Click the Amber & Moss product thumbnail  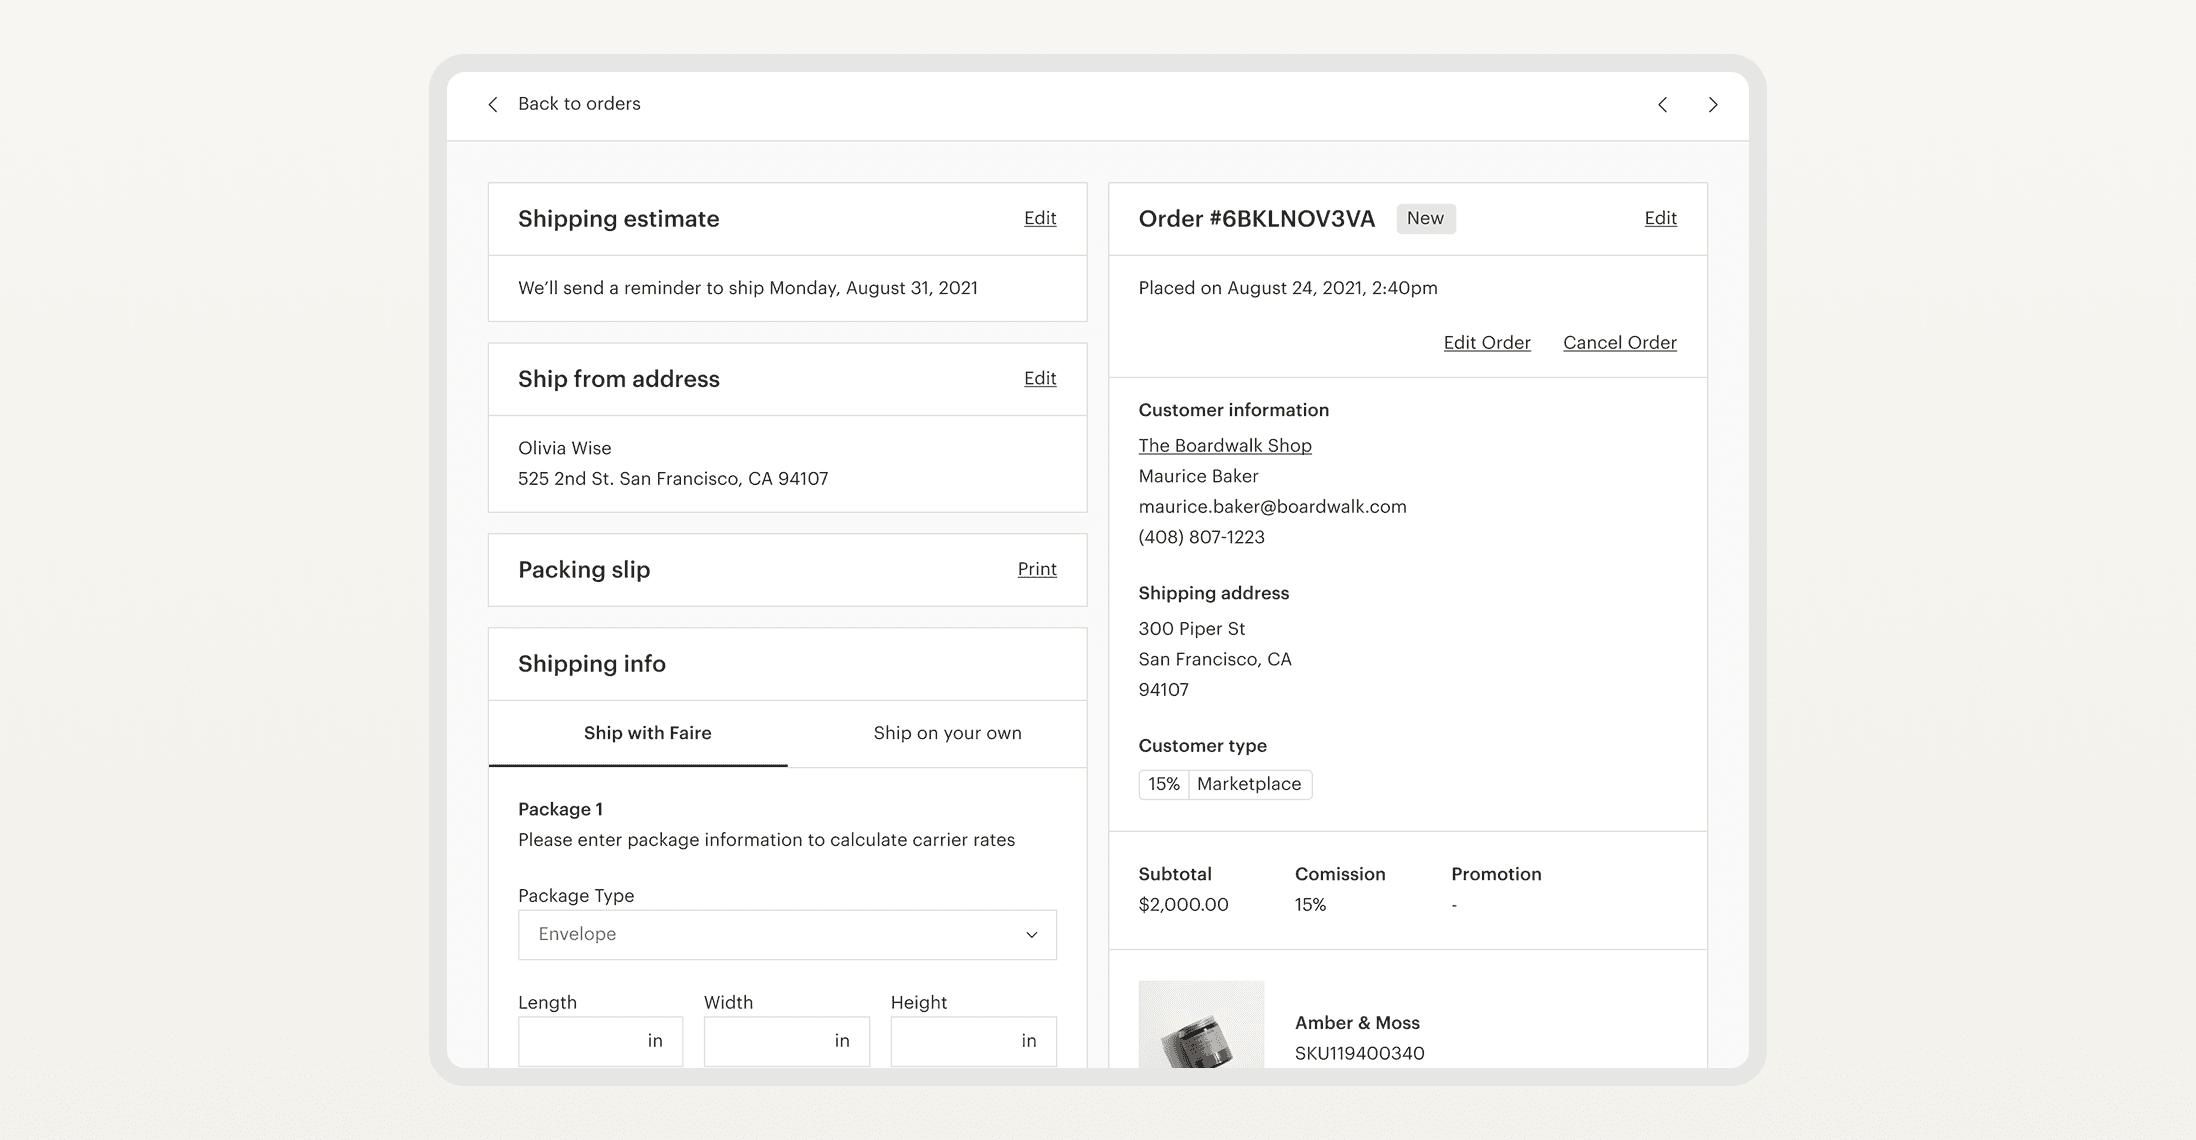coord(1201,1024)
